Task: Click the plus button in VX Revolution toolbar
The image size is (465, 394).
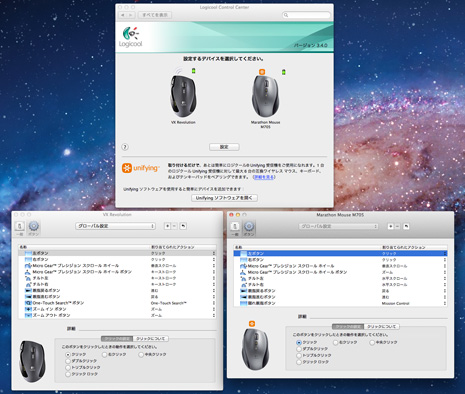Action: click(167, 226)
